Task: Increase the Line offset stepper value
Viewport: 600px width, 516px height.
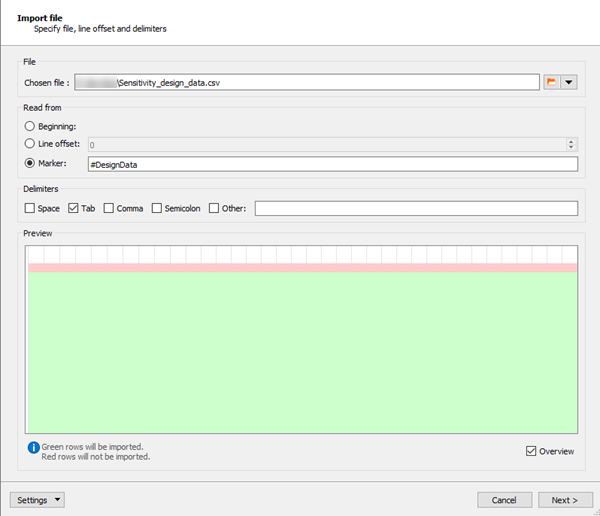Action: pyautogui.click(x=571, y=142)
